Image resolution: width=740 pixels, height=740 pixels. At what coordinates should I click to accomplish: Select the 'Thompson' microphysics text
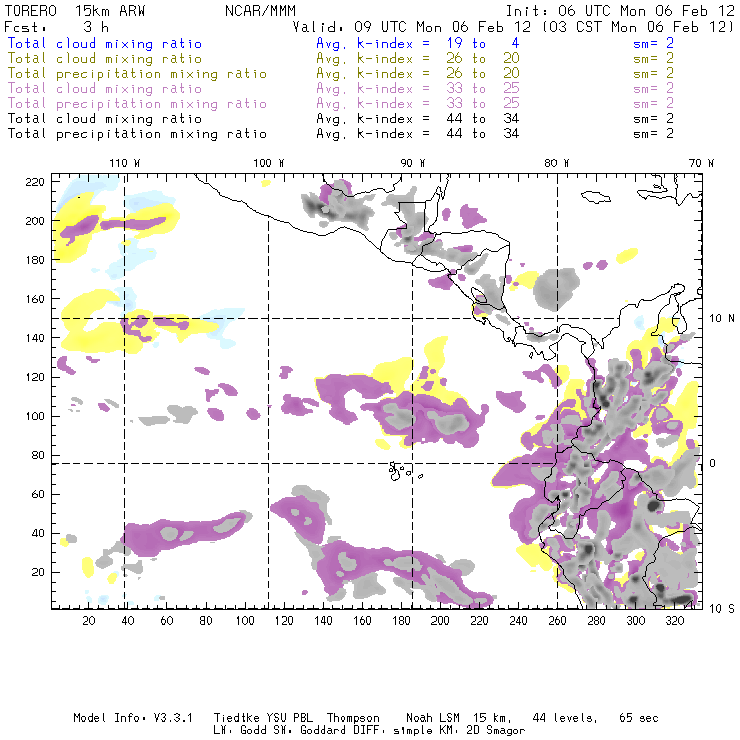tap(353, 718)
